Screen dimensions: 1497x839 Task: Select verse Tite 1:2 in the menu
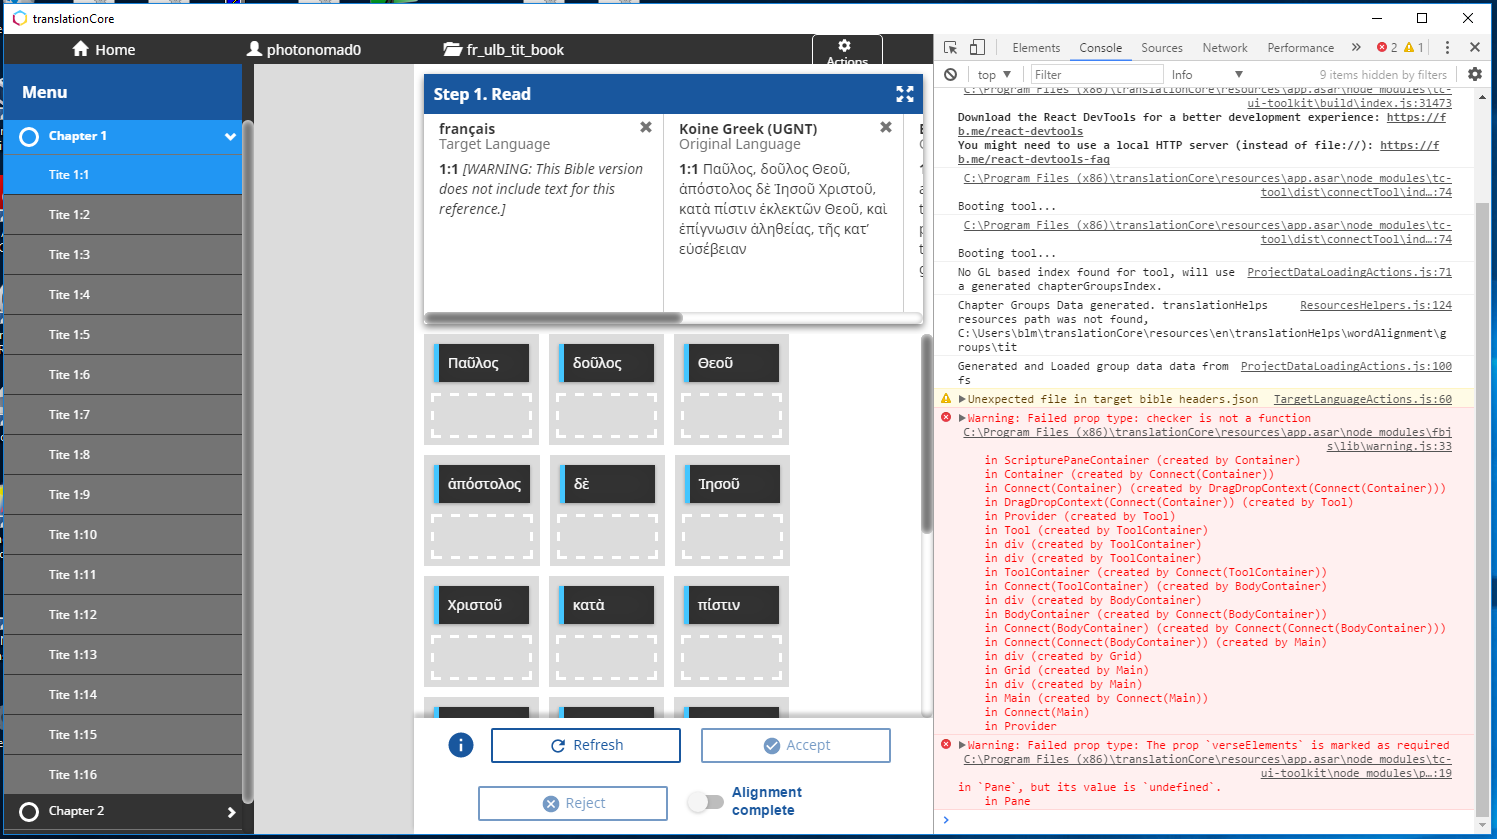pos(123,214)
